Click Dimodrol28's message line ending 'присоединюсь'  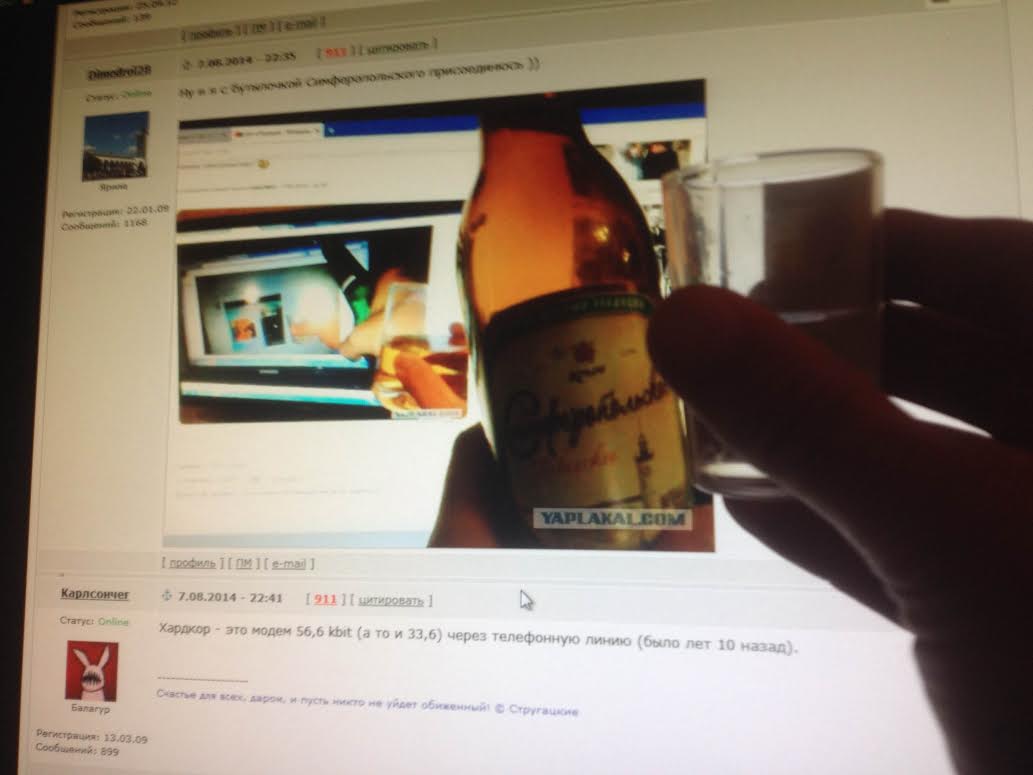[359, 78]
